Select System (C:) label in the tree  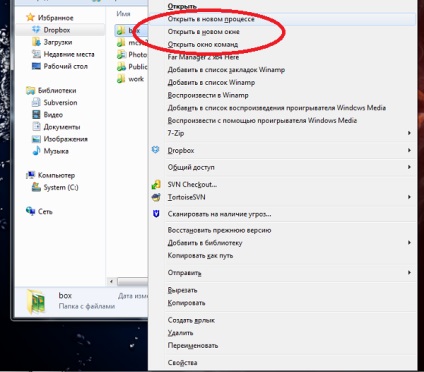61,187
